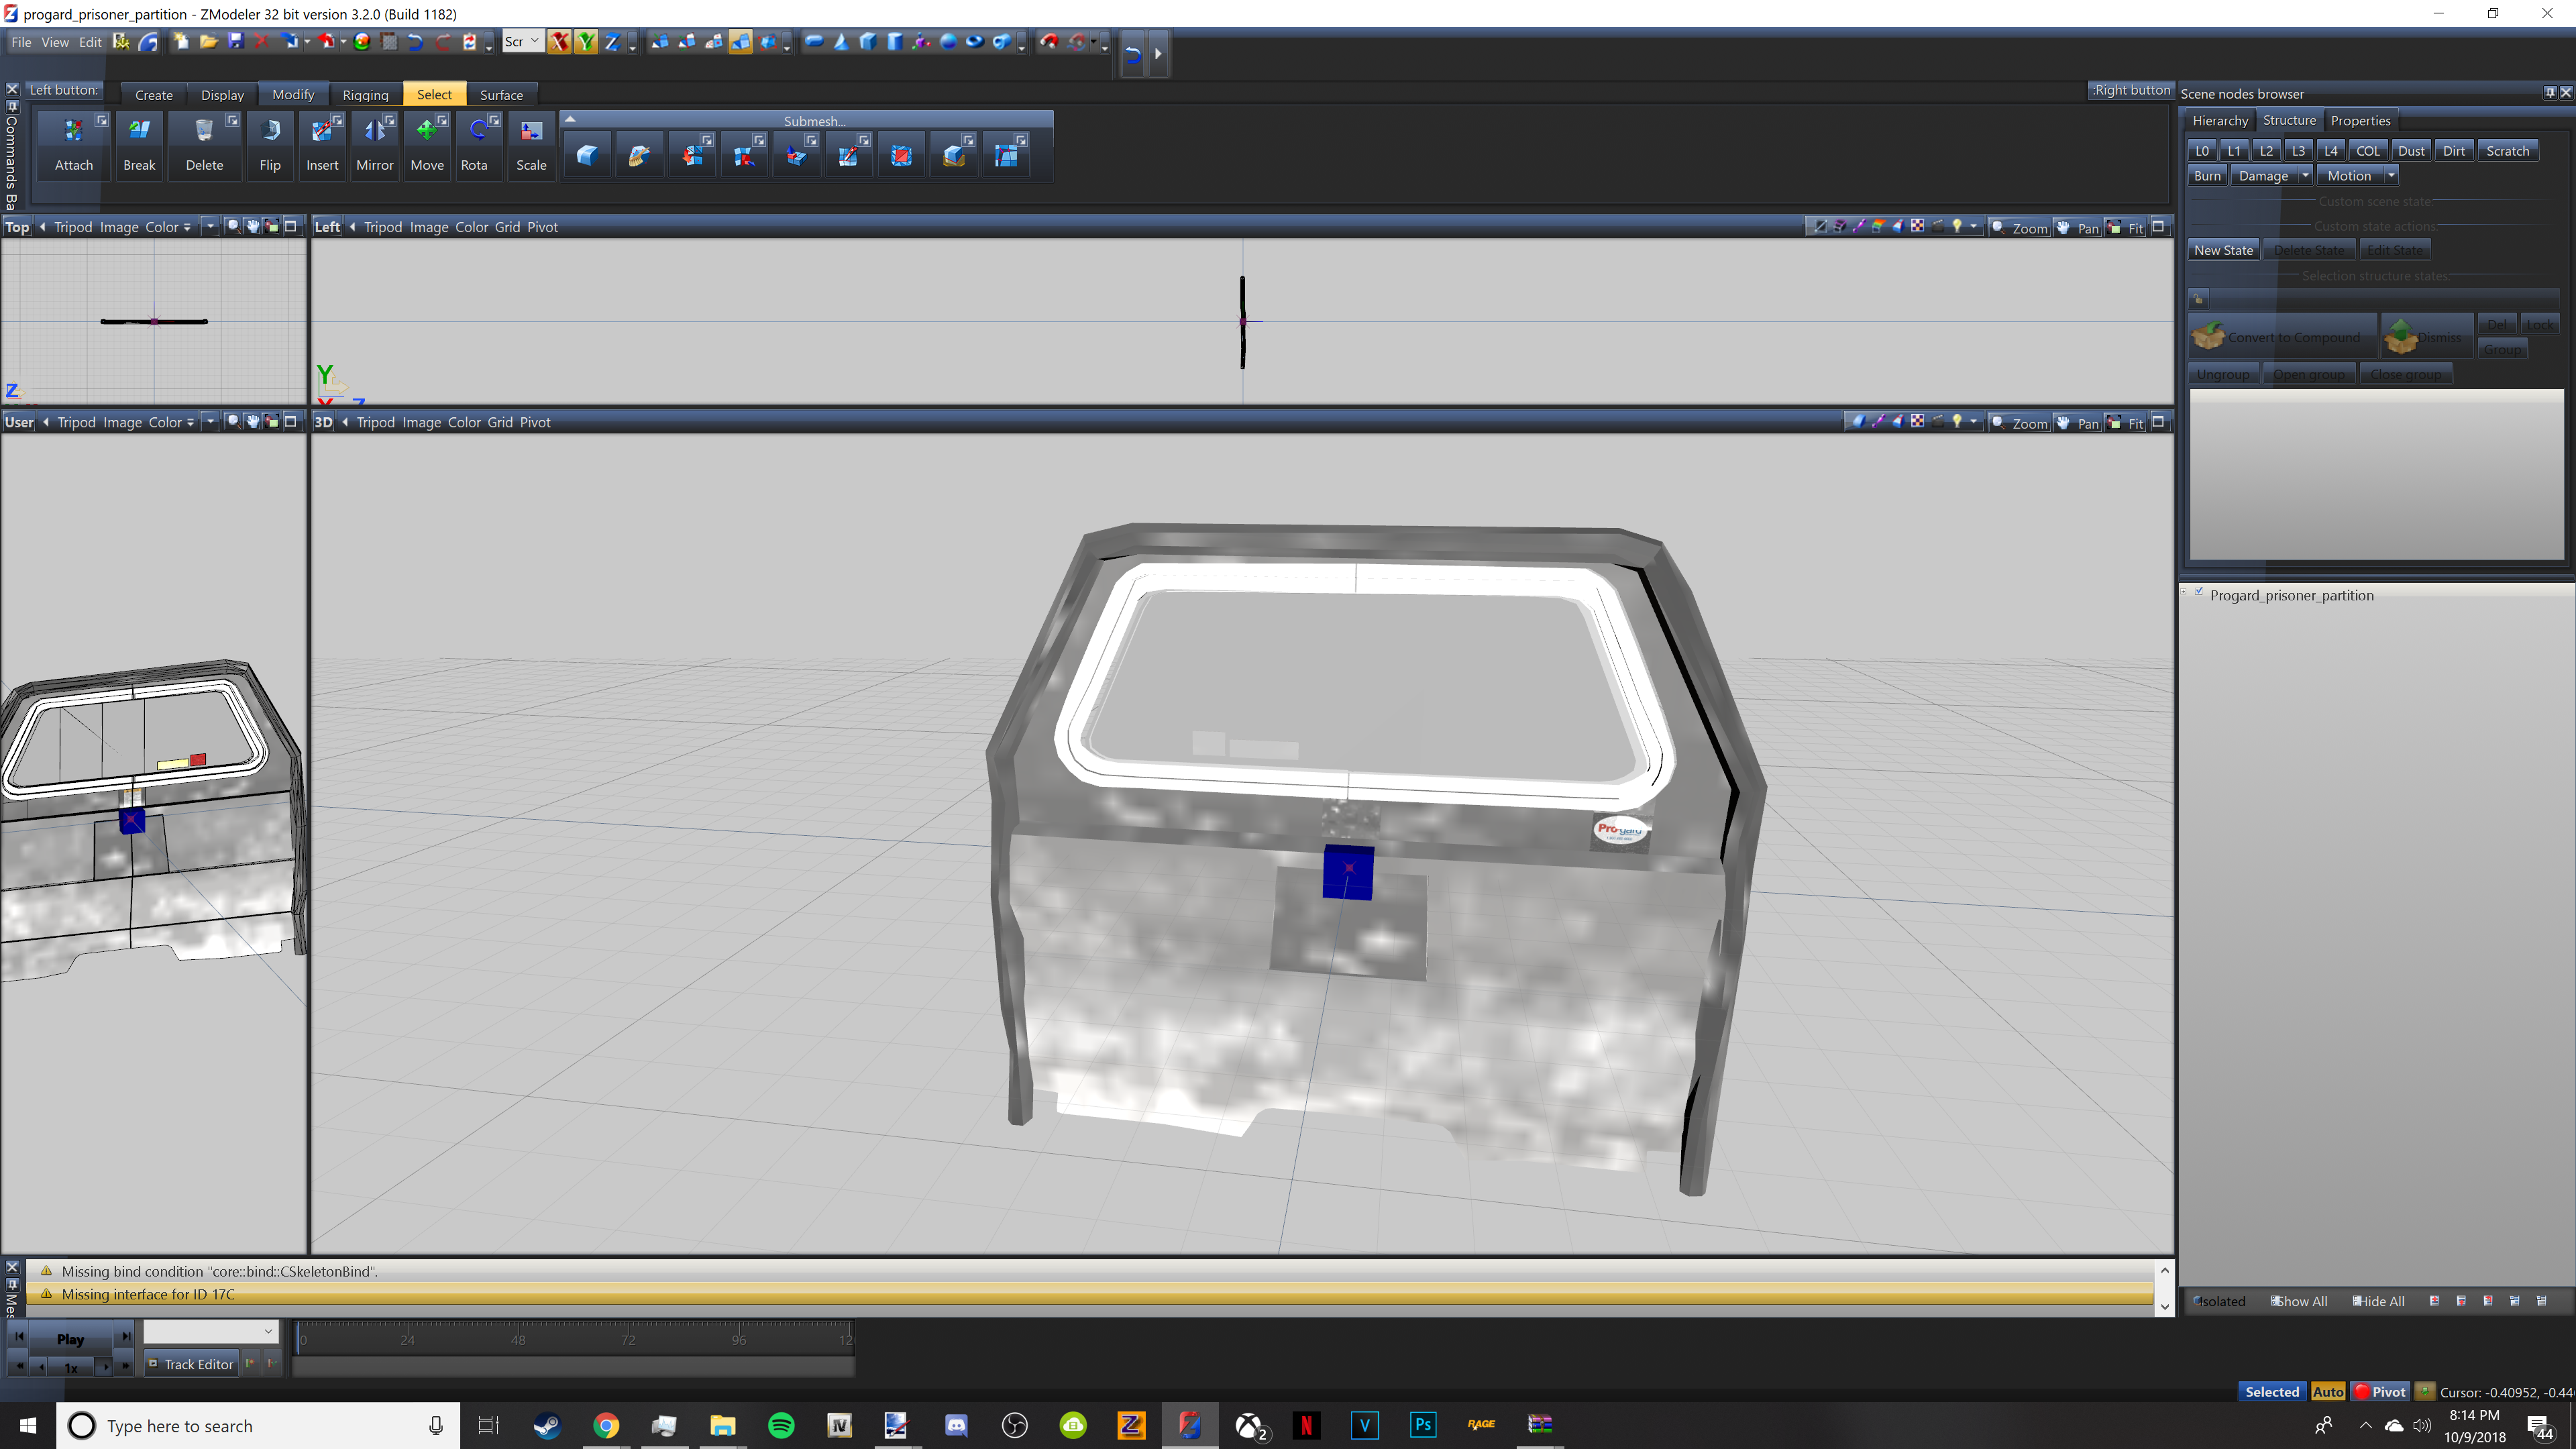
Task: Click the open folder icon
Action: (x=208, y=41)
